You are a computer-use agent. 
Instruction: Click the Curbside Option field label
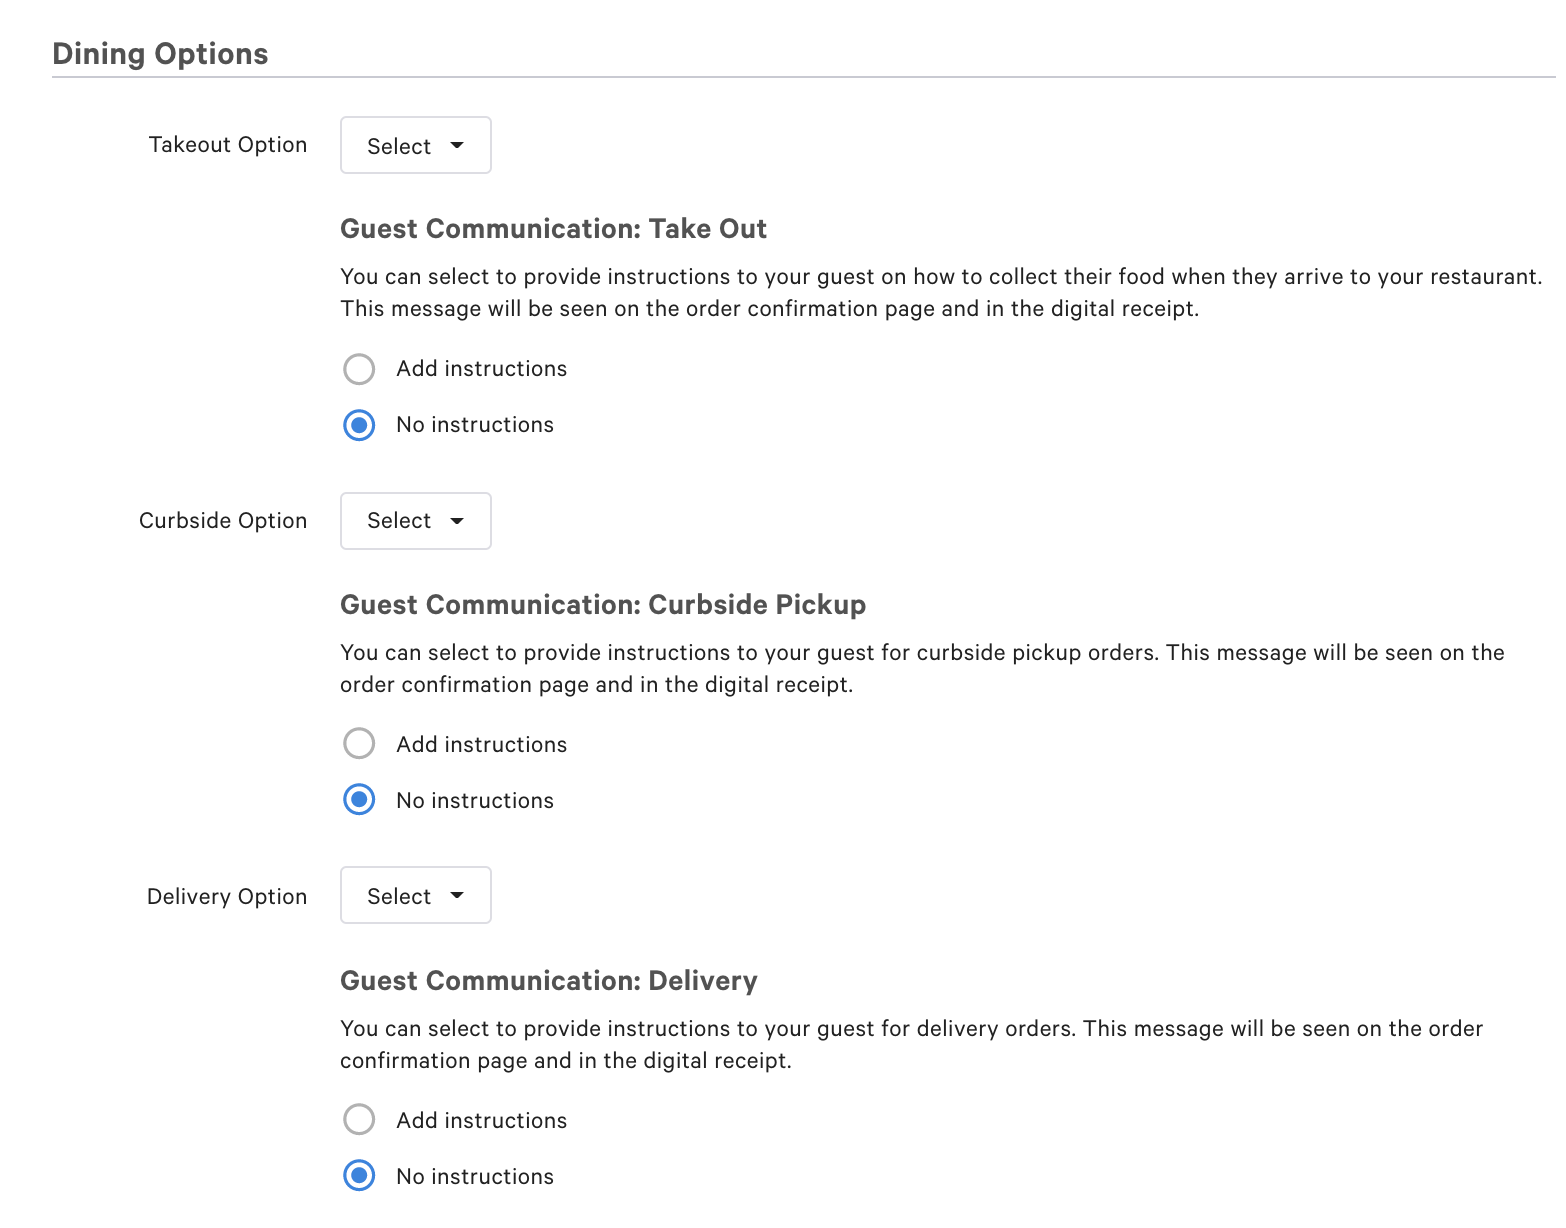click(x=223, y=520)
